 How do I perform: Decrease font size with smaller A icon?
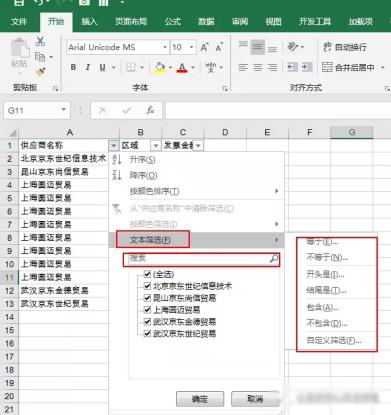click(219, 48)
